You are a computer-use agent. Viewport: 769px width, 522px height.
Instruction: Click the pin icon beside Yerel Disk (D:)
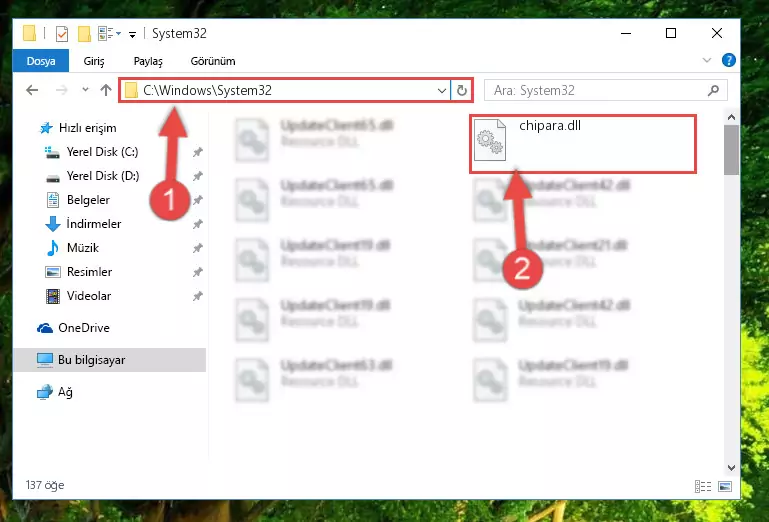198,176
